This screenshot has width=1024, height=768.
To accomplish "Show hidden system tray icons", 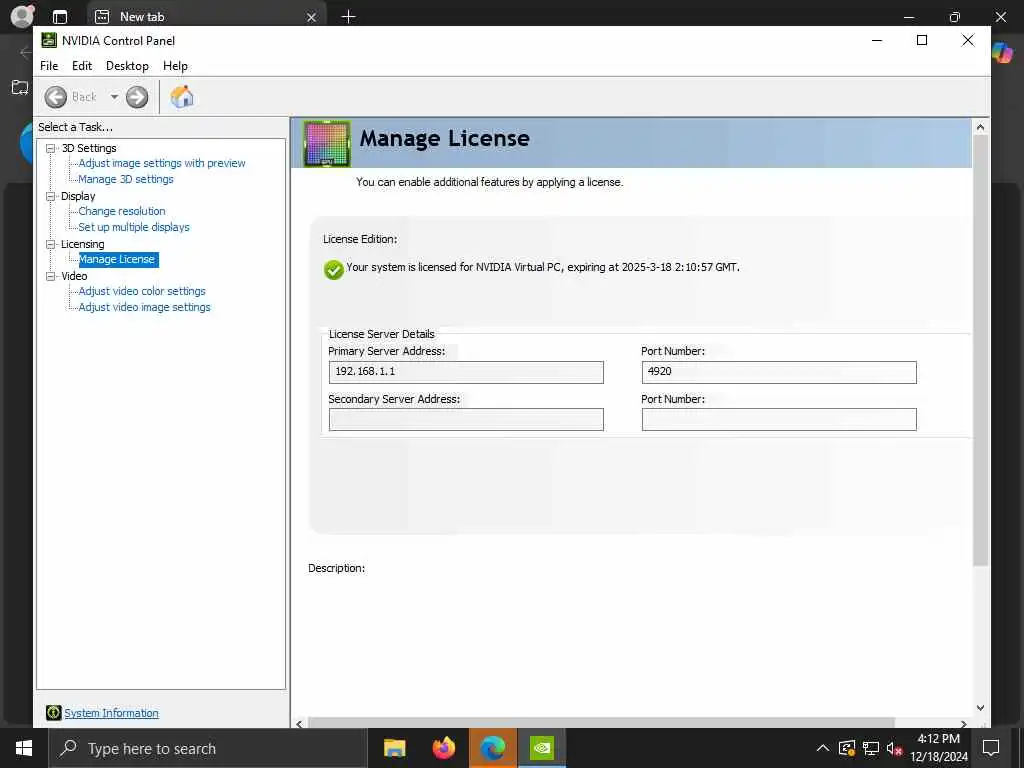I will pyautogui.click(x=823, y=748).
